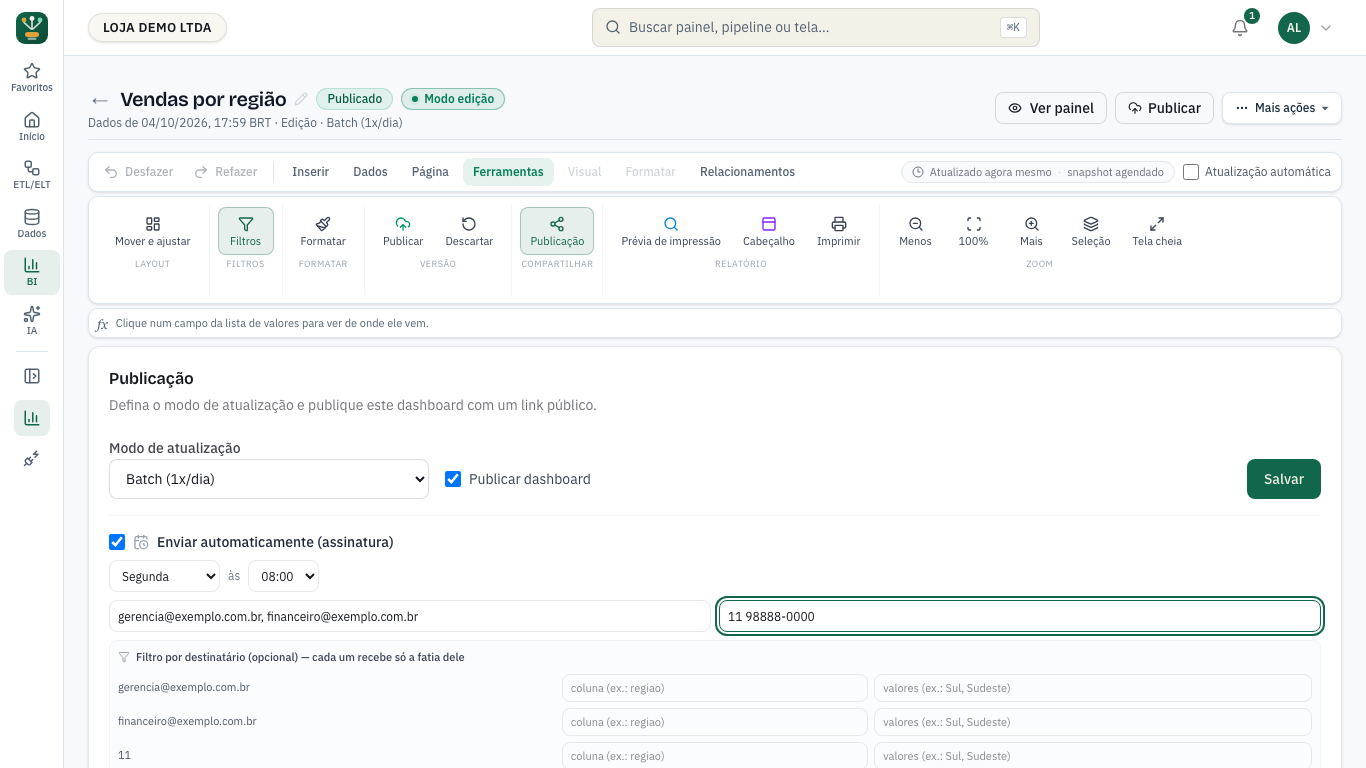Click the Ver painel button
Viewport: 1366px width, 768px height.
(x=1051, y=108)
